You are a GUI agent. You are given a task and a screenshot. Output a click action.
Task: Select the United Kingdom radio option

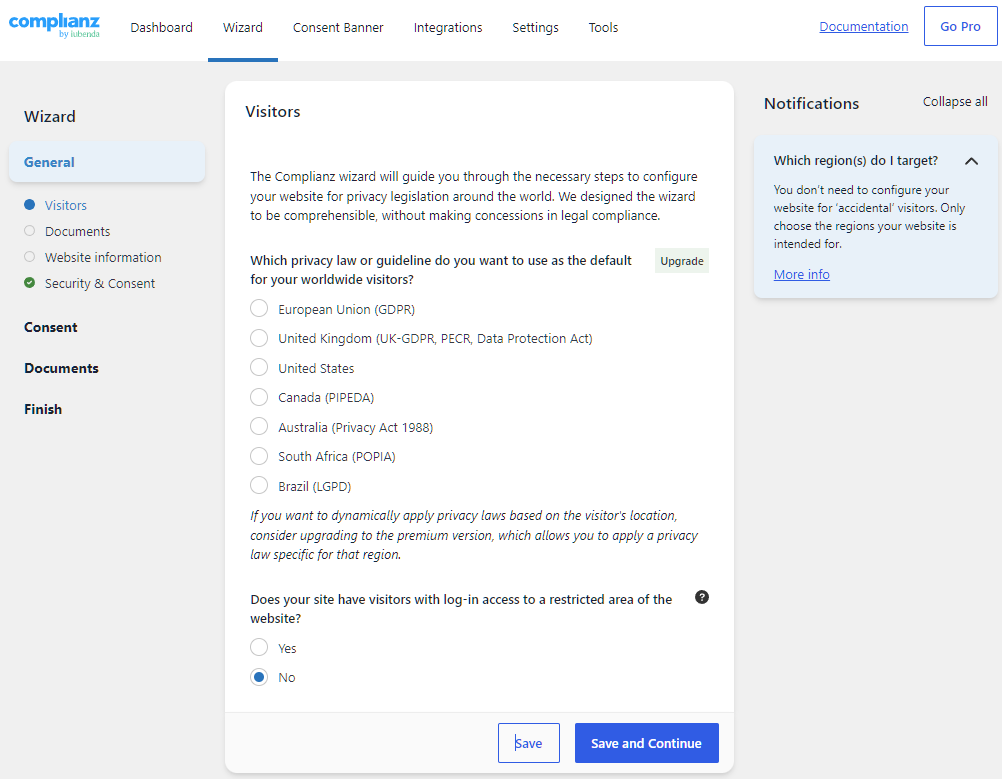259,338
